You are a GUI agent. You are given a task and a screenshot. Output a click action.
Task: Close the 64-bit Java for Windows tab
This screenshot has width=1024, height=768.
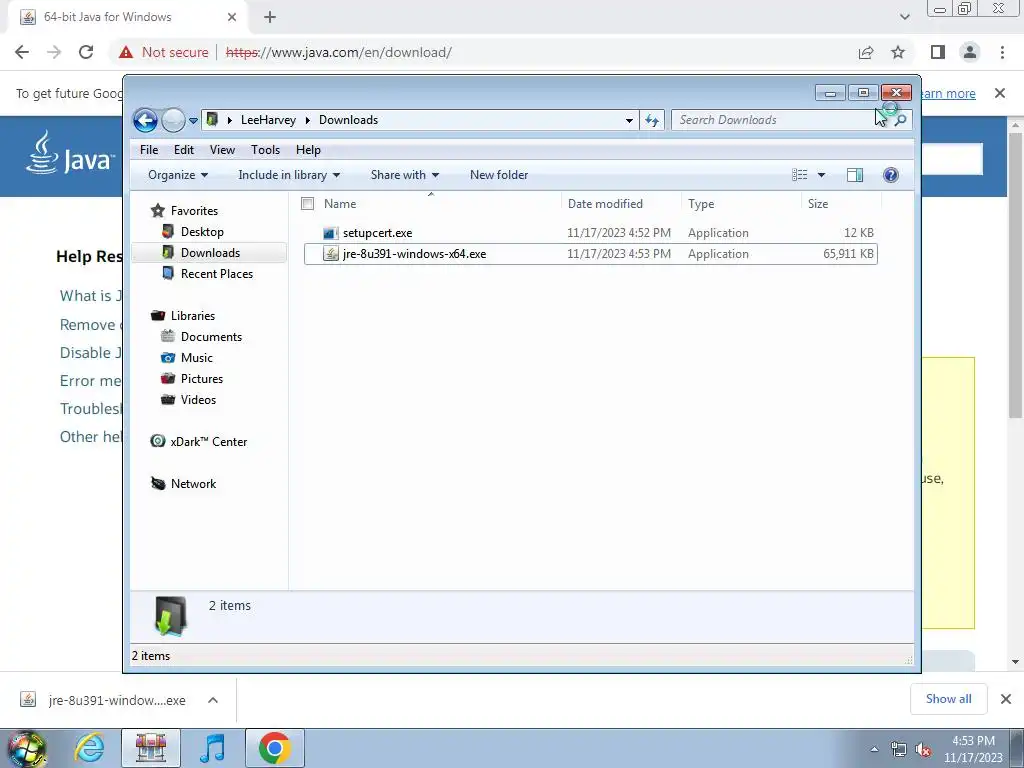pos(232,17)
